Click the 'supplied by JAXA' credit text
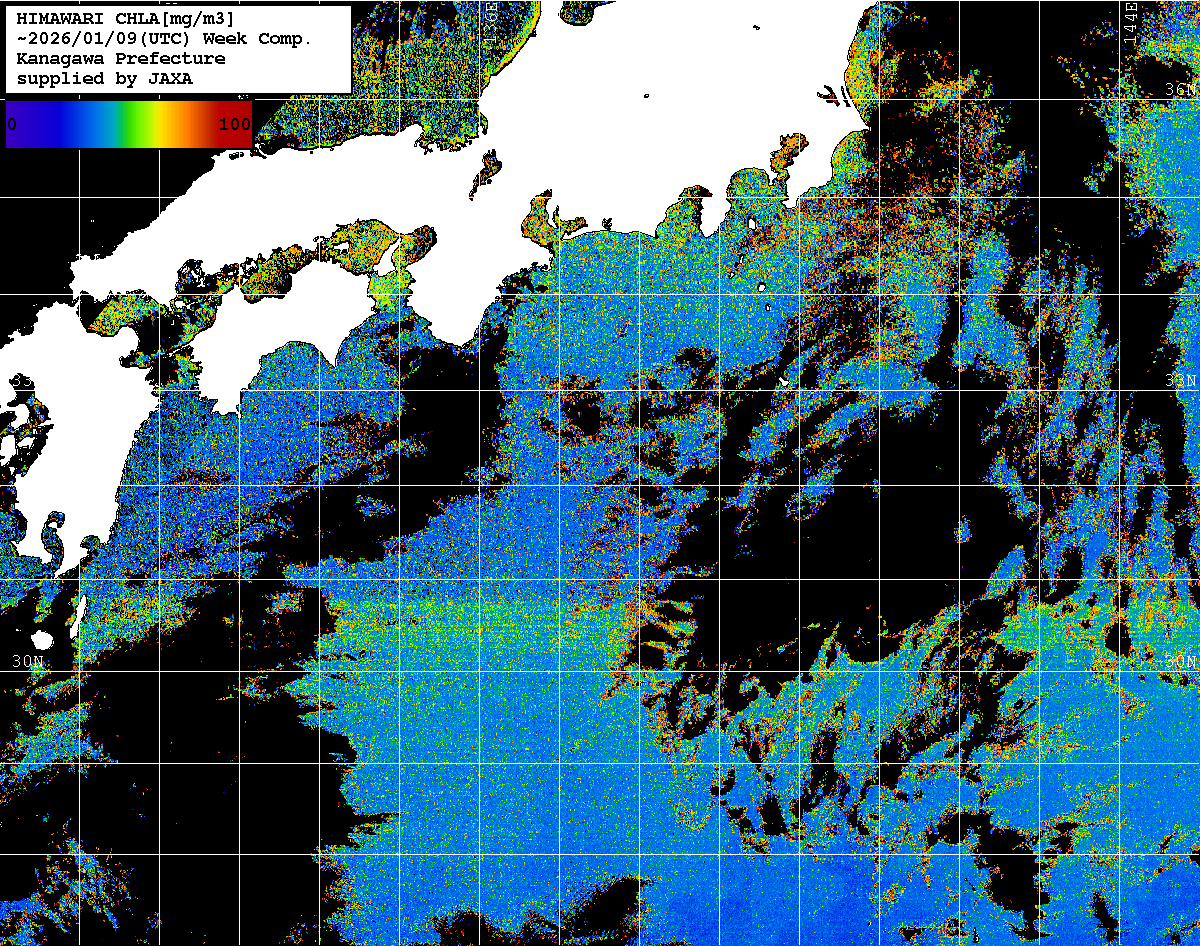The height and width of the screenshot is (946, 1200). [x=104, y=78]
